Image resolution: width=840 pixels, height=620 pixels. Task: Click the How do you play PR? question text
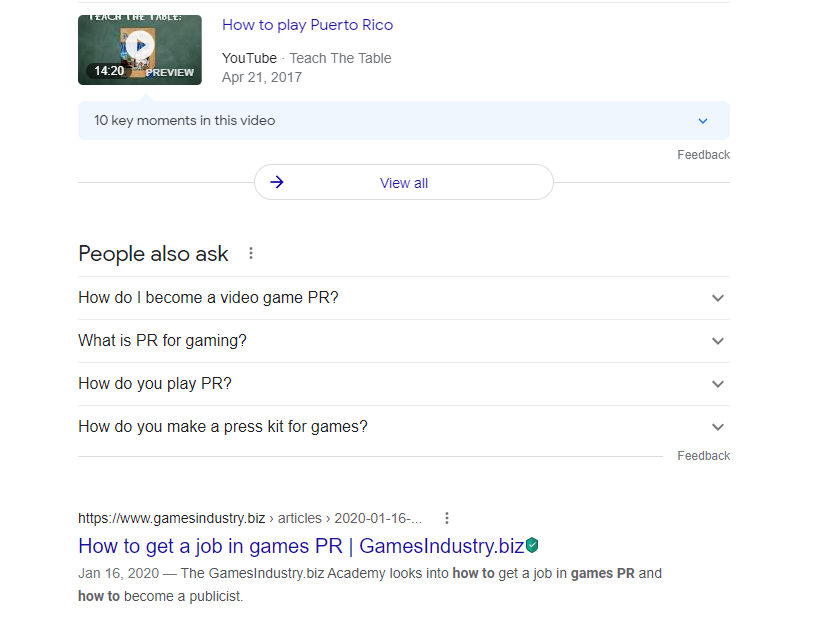pyautogui.click(x=155, y=384)
